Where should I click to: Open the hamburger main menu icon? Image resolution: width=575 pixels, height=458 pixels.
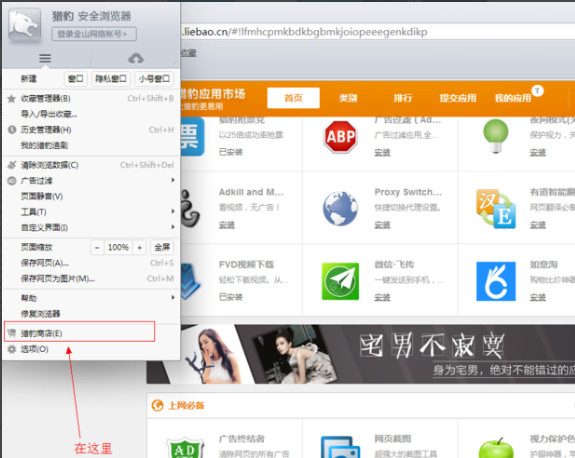(45, 58)
